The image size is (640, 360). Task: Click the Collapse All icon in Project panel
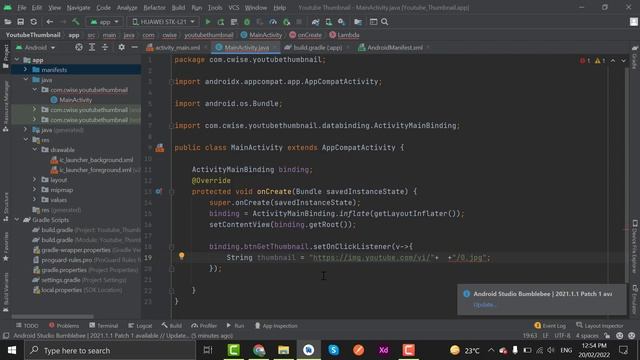105,47
